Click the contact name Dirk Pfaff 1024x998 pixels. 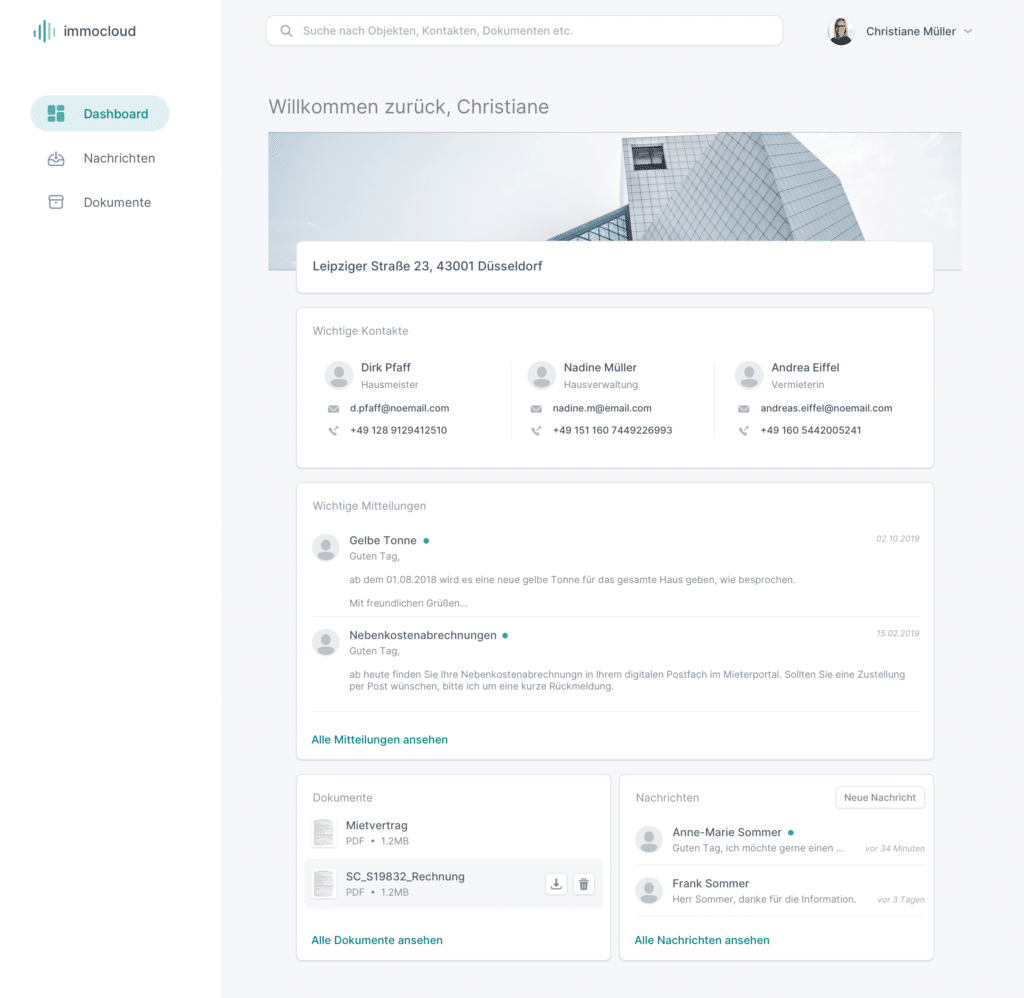386,368
